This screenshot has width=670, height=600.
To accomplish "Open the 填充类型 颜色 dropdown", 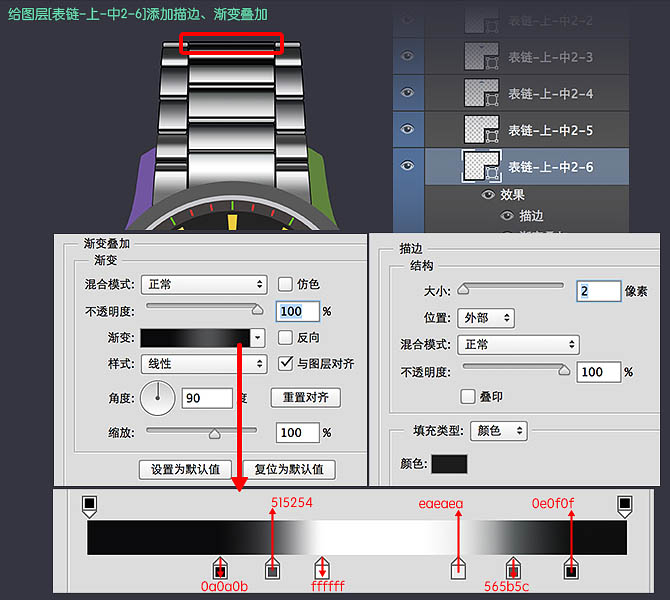I will (499, 431).
